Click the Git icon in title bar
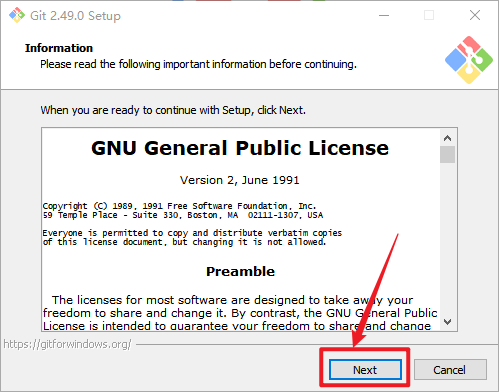This screenshot has width=499, height=392. (17, 15)
